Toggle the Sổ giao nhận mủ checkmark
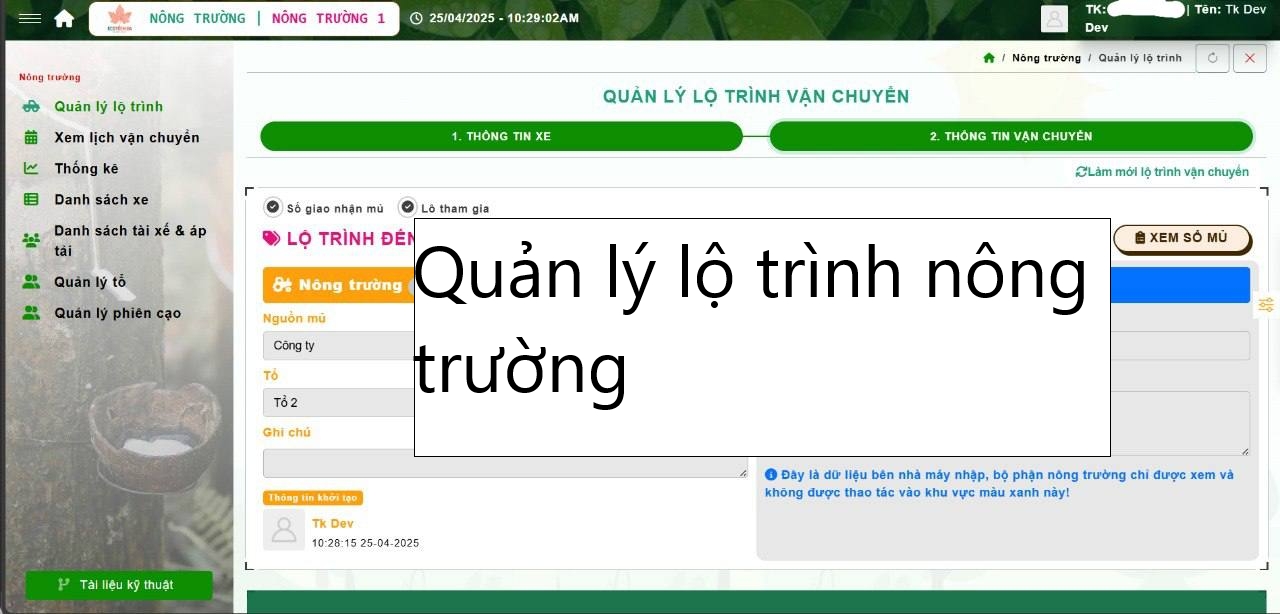 coord(272,206)
